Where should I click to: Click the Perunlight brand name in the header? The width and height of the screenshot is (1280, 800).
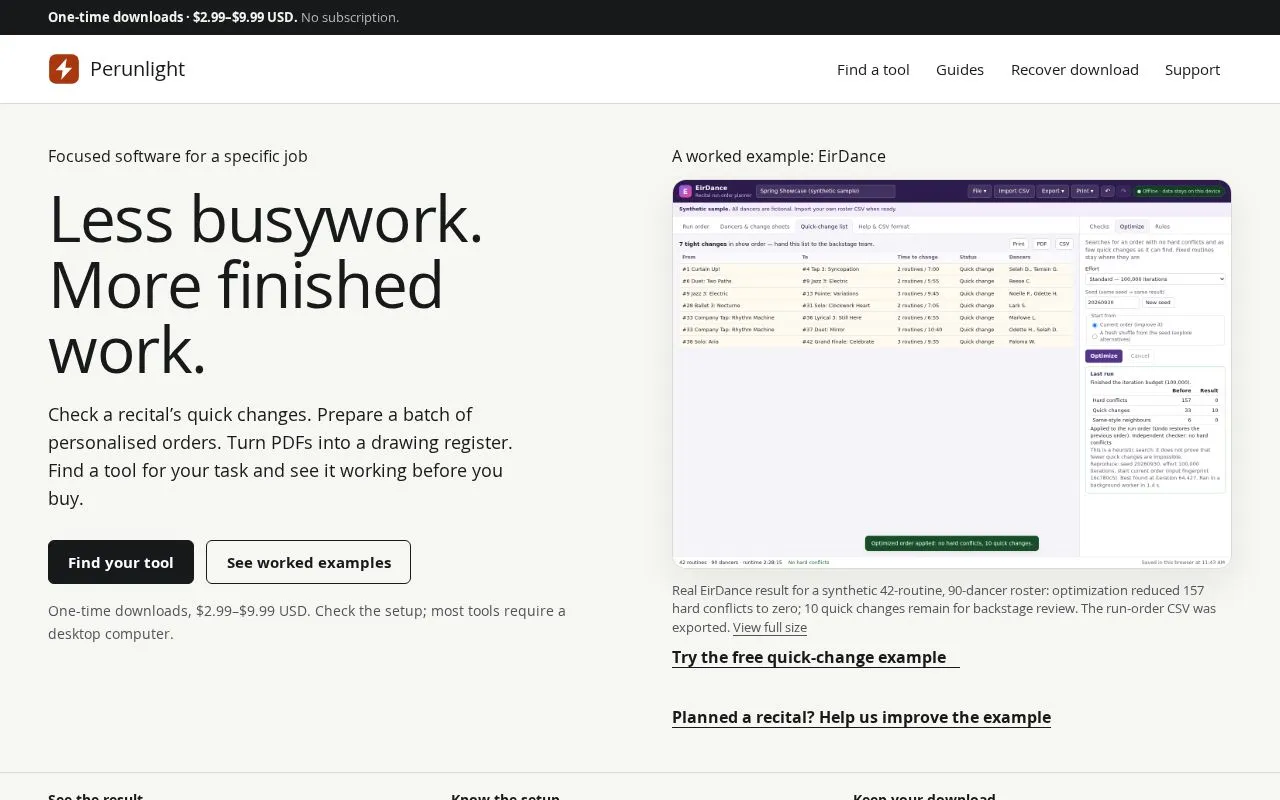137,69
